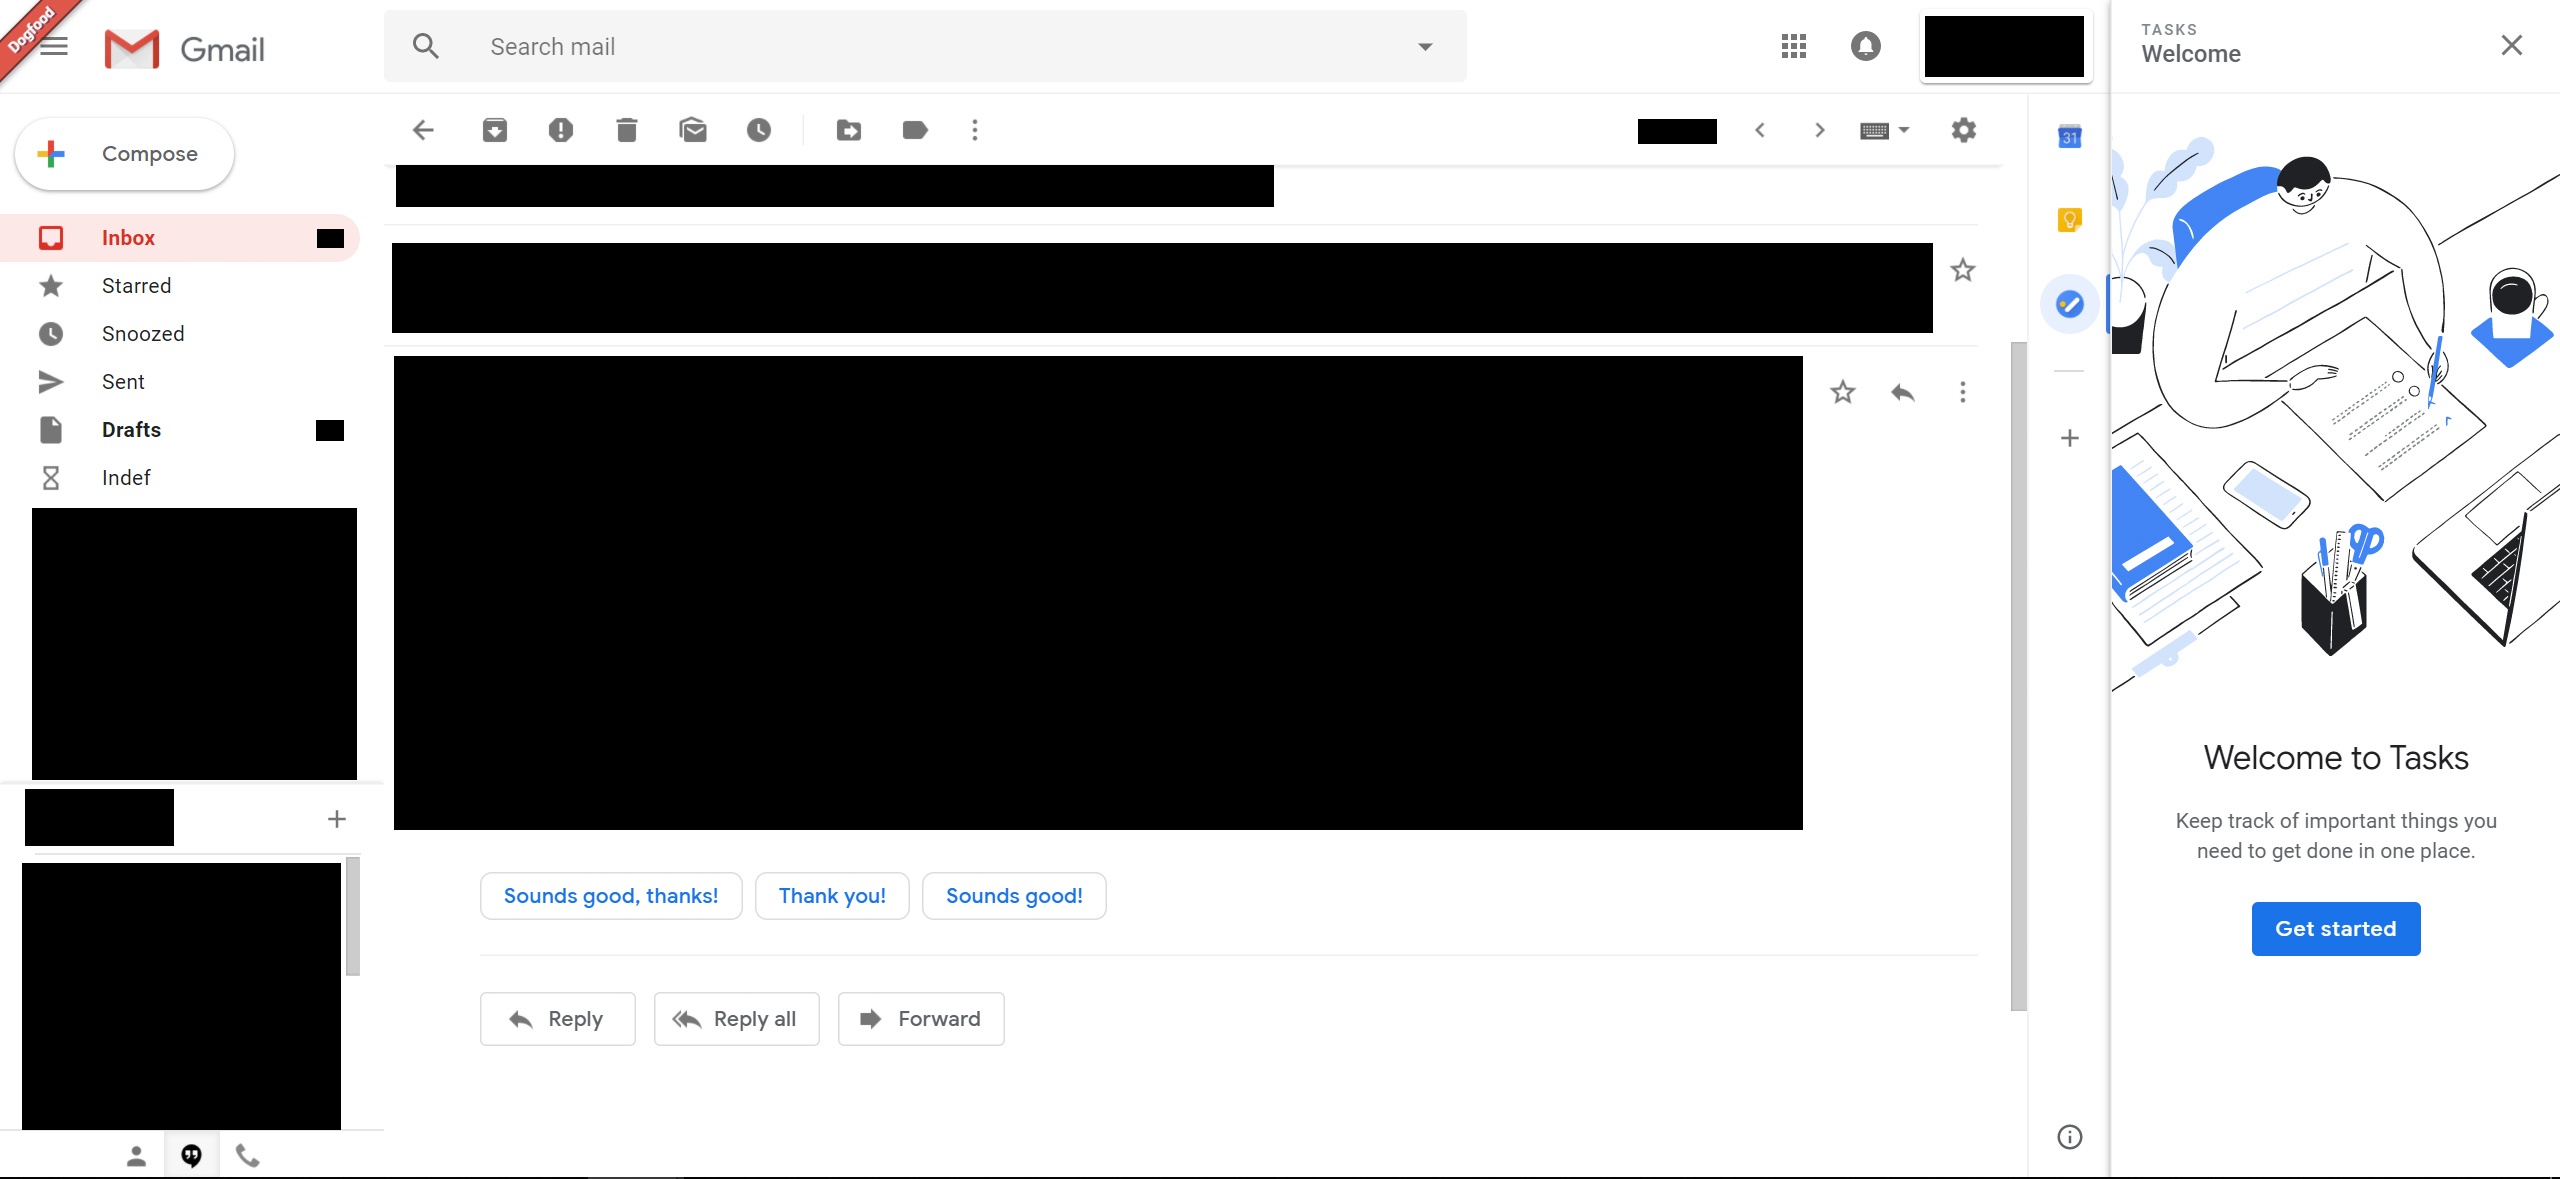
Task: Return to inbox with the back arrow
Action: coord(423,130)
